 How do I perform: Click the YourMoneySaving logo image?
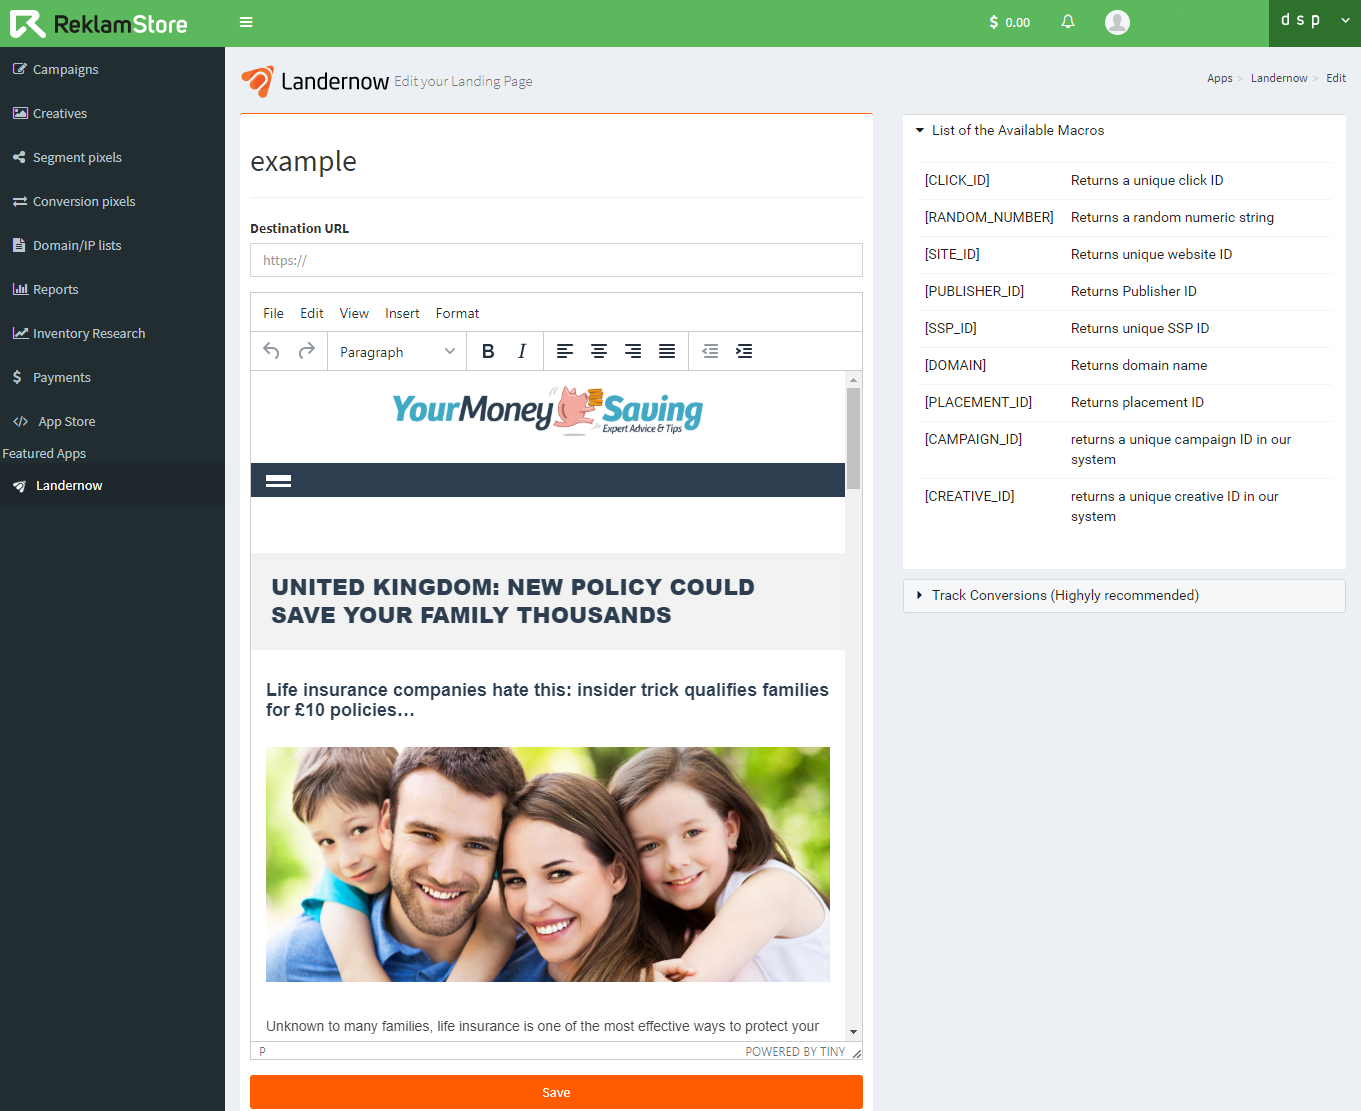pyautogui.click(x=548, y=411)
